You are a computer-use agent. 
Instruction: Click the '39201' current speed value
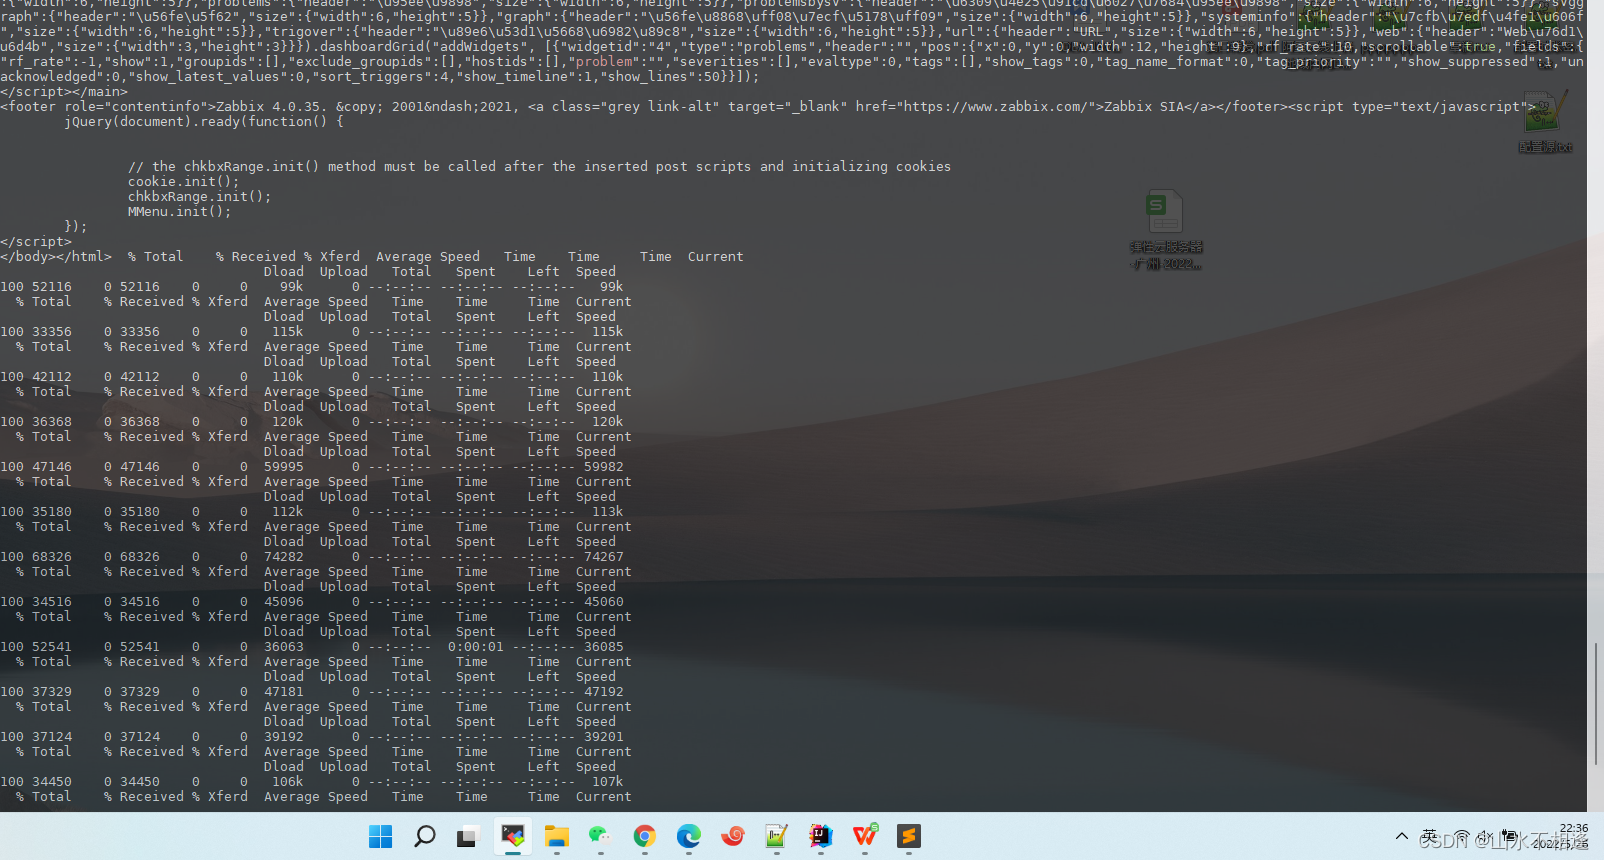pyautogui.click(x=604, y=736)
